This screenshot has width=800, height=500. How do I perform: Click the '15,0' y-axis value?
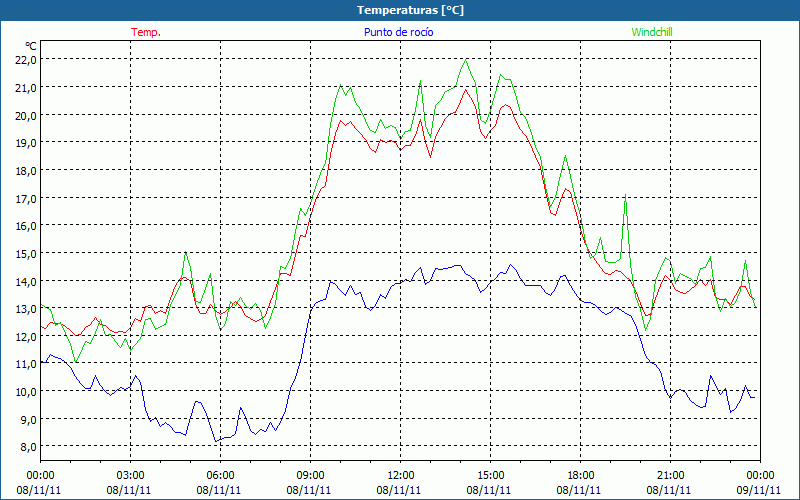pyautogui.click(x=26, y=254)
